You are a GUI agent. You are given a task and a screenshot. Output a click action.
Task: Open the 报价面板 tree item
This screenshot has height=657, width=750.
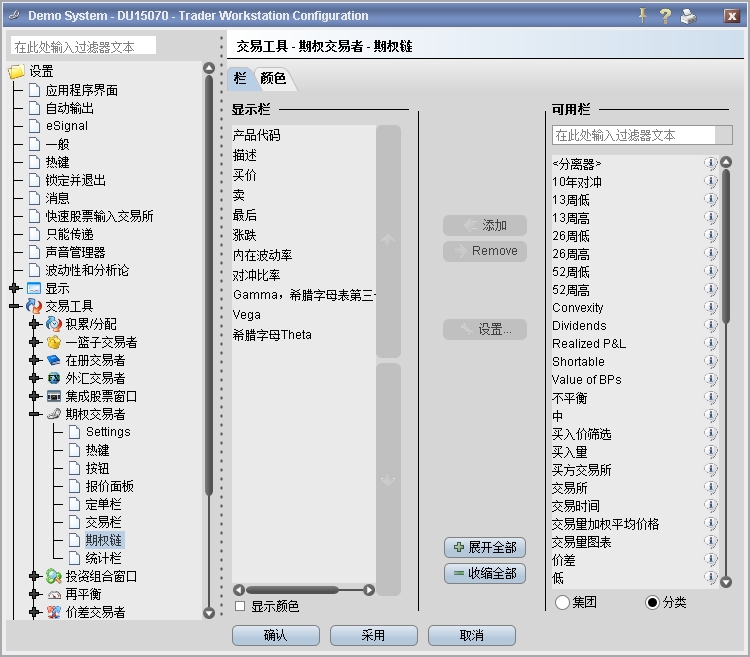click(110, 486)
